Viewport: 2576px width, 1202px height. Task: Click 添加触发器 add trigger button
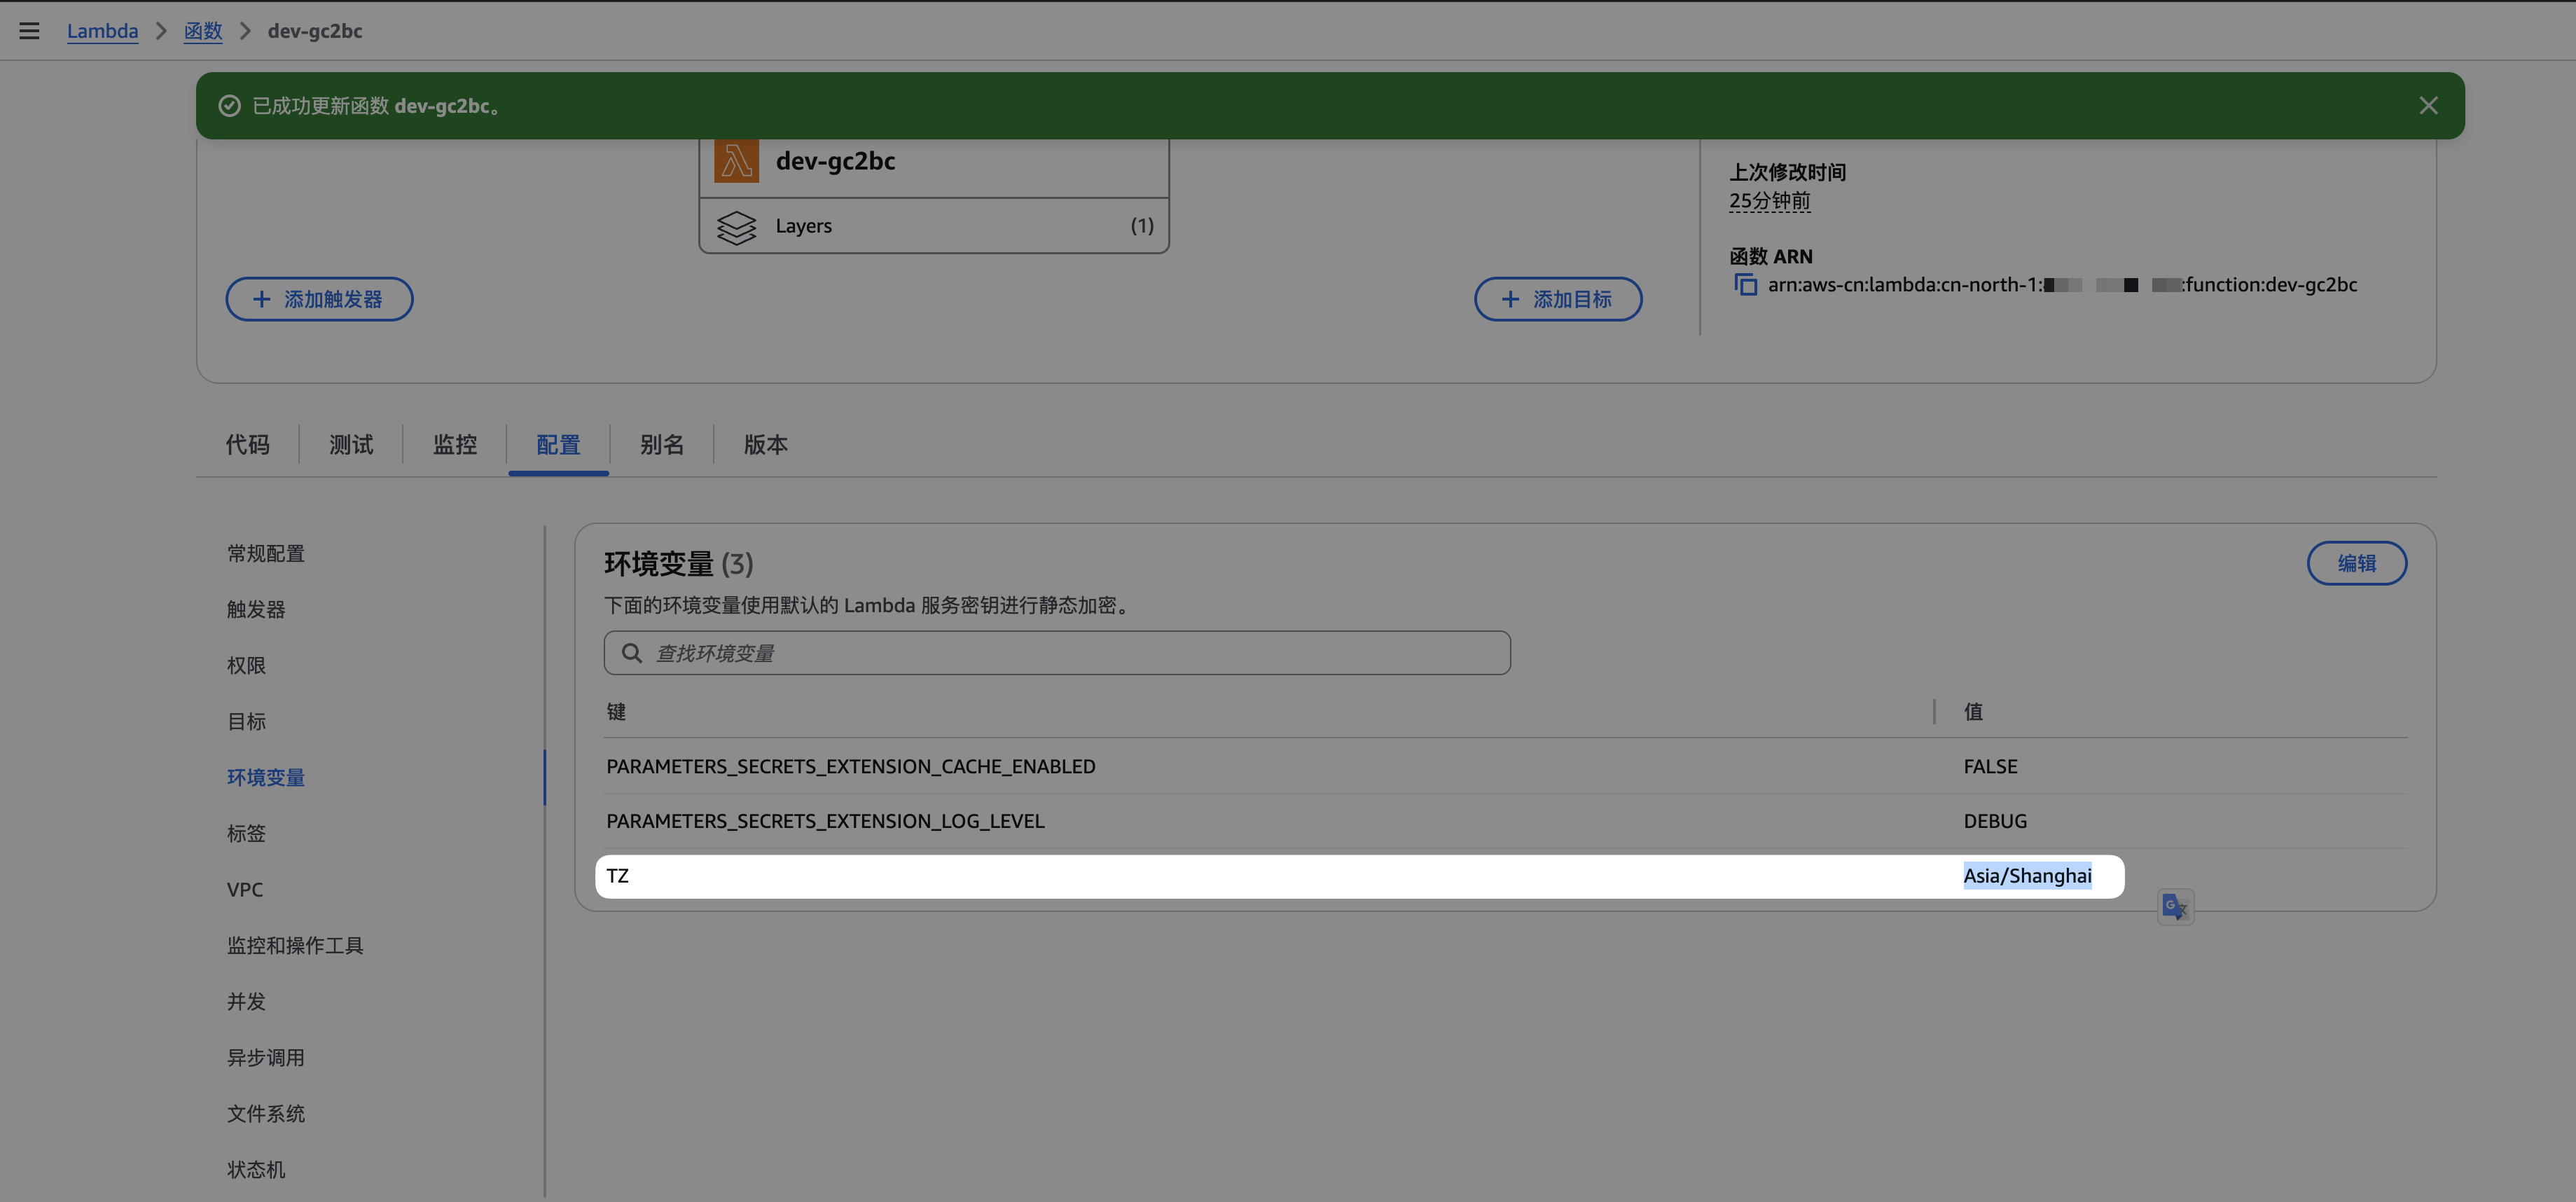pyautogui.click(x=319, y=299)
